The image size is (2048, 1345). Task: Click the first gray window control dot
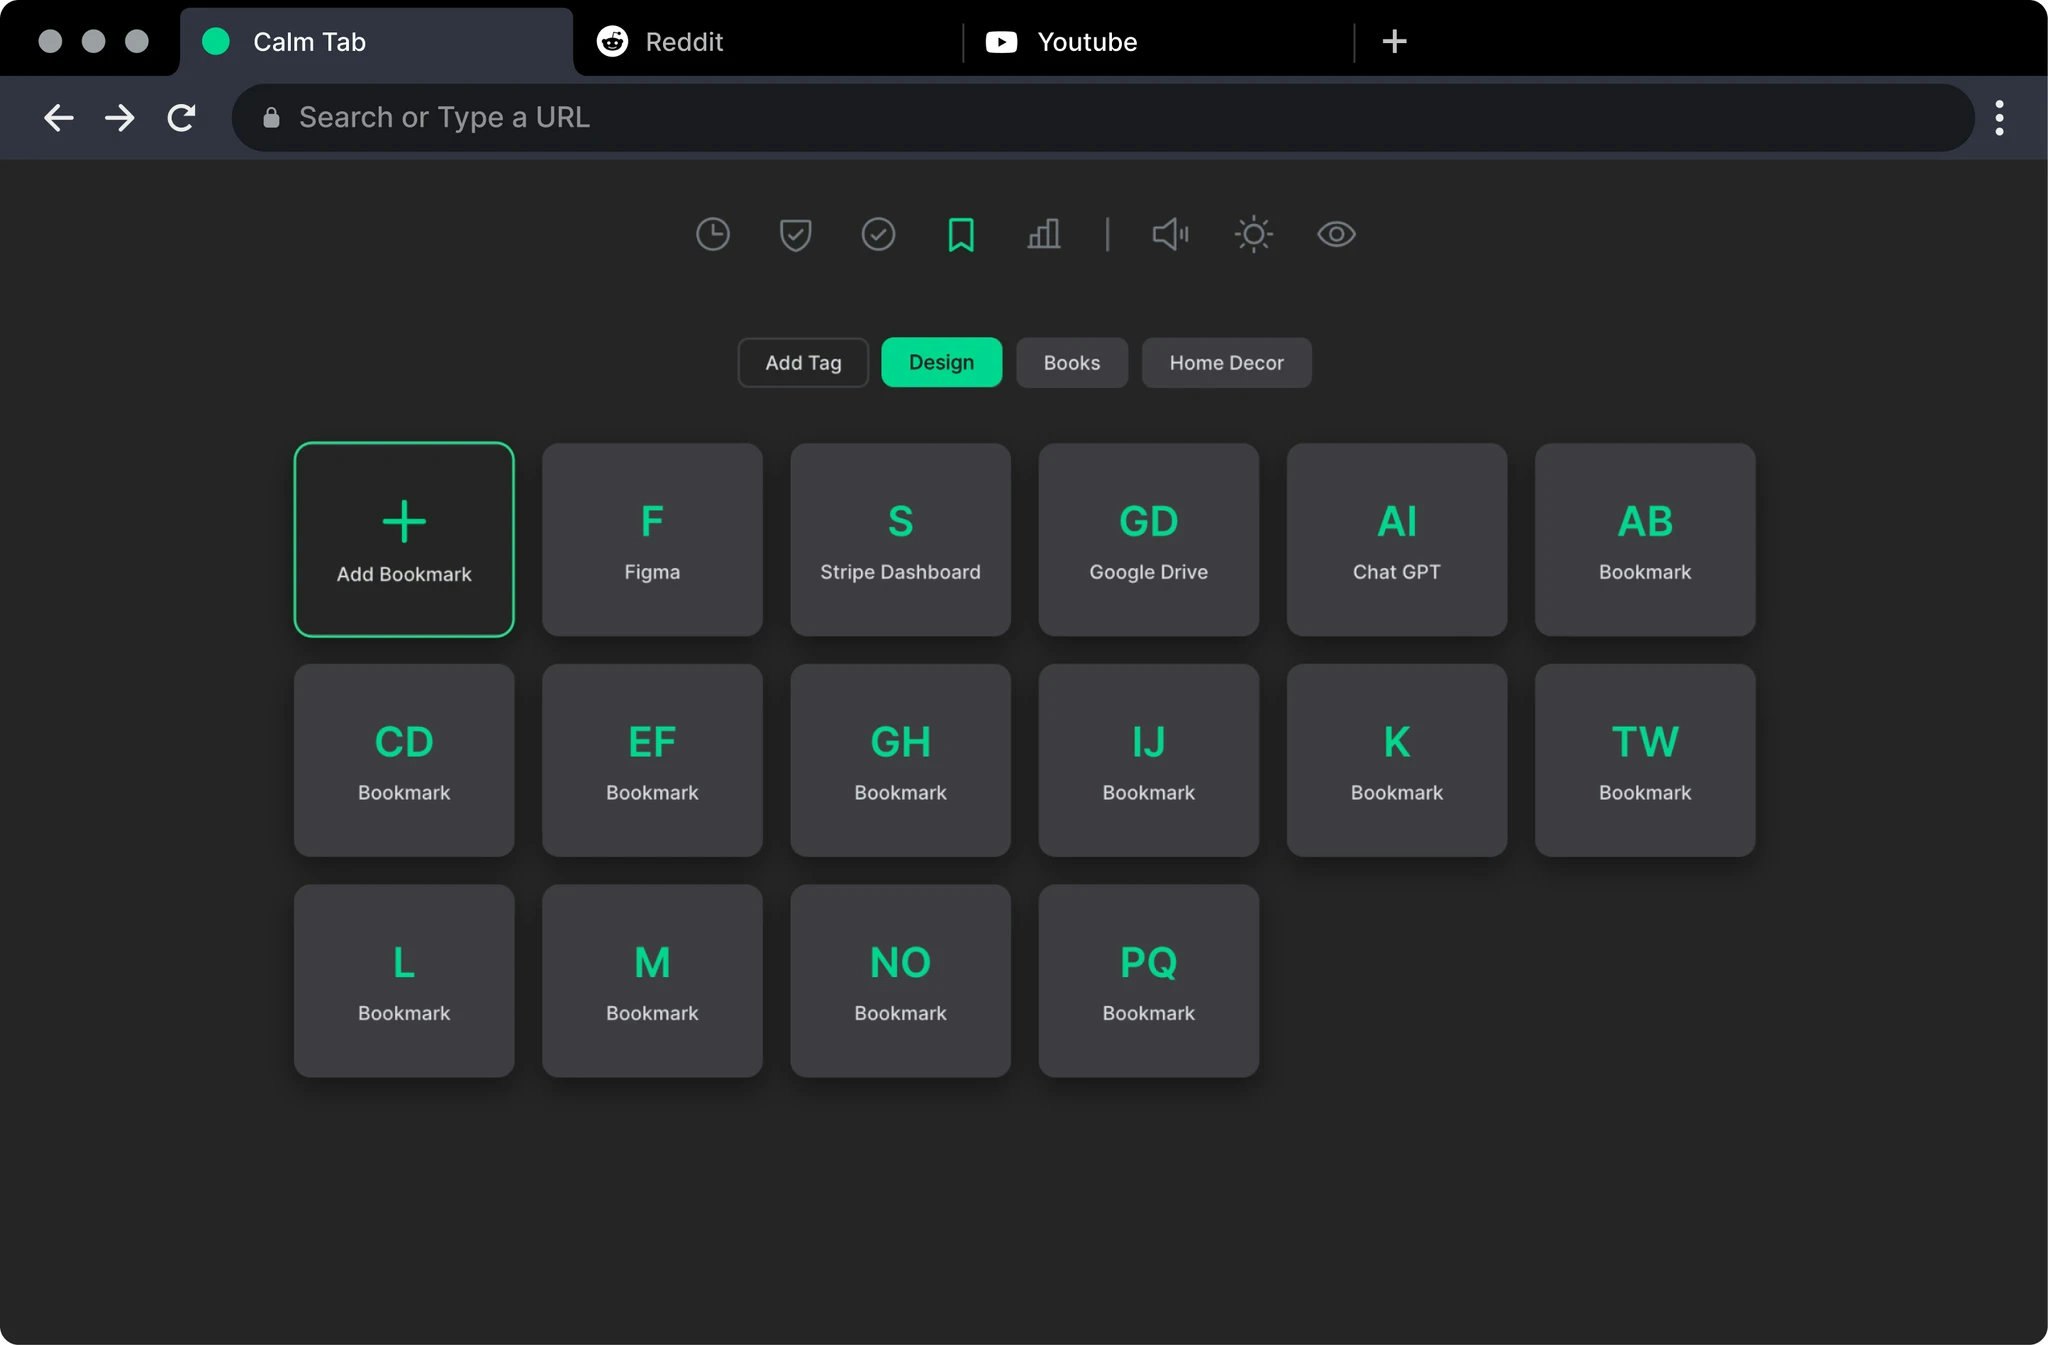pos(50,41)
